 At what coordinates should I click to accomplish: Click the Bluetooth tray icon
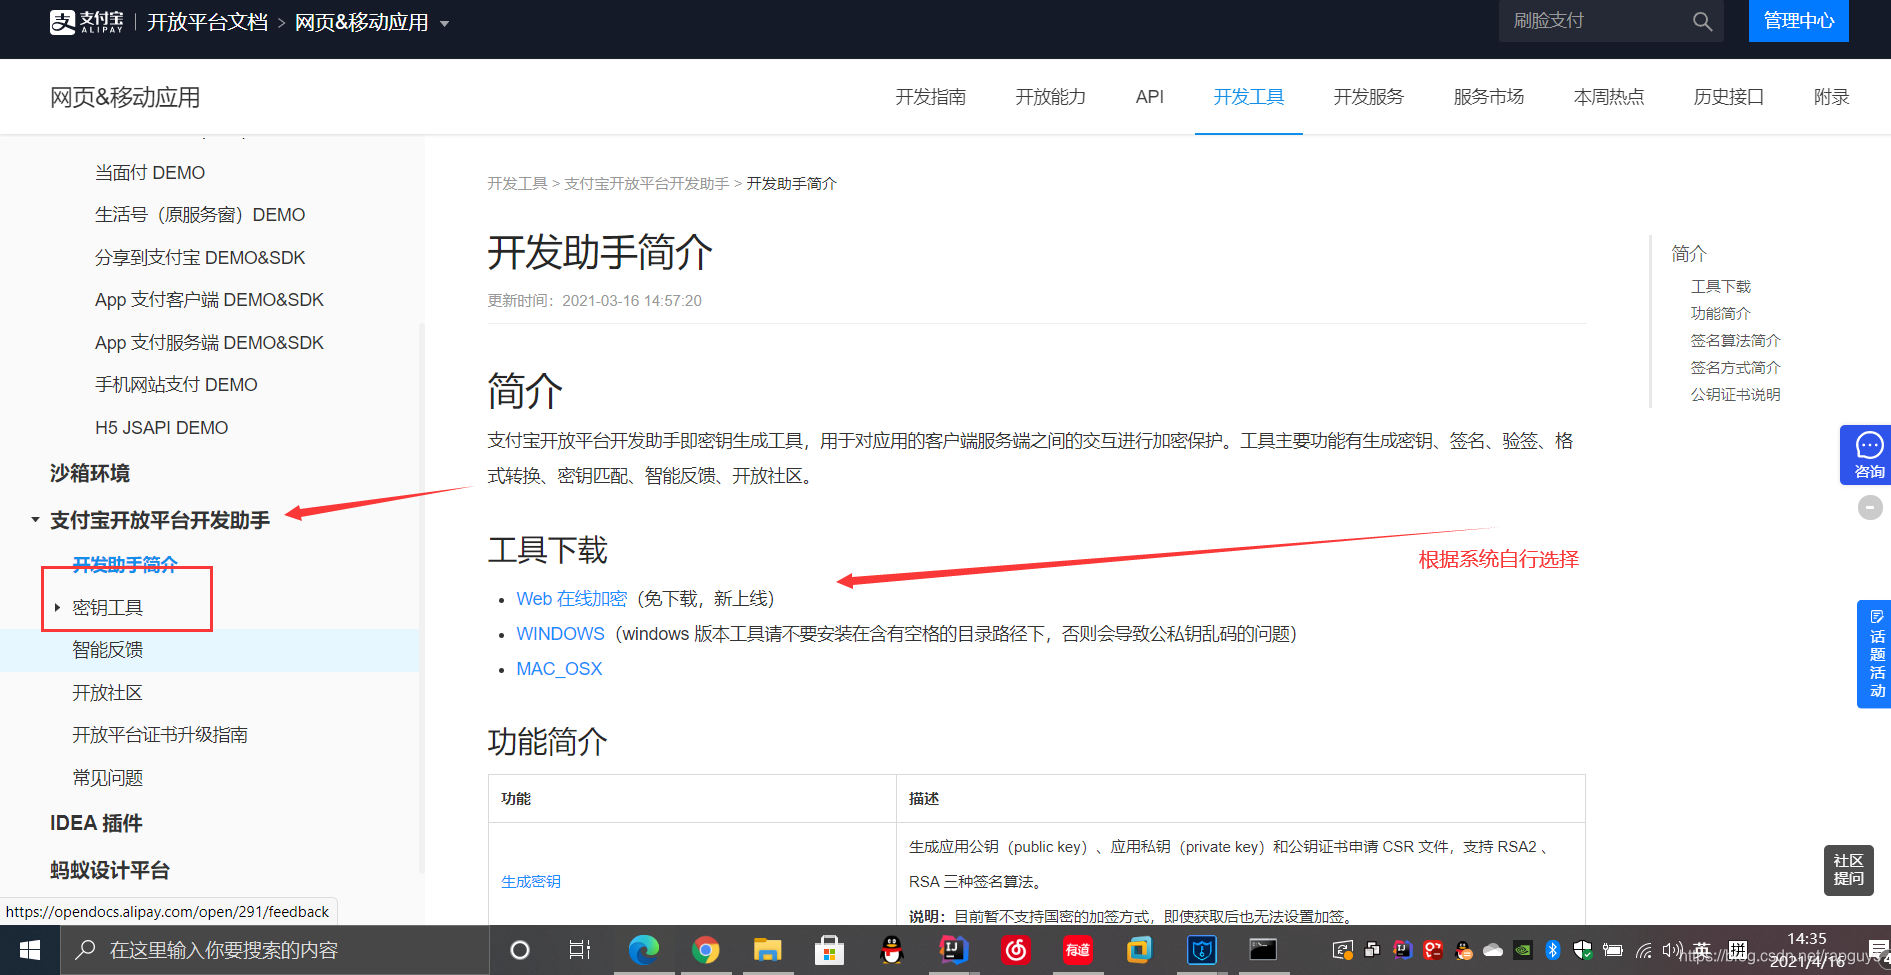(x=1553, y=950)
